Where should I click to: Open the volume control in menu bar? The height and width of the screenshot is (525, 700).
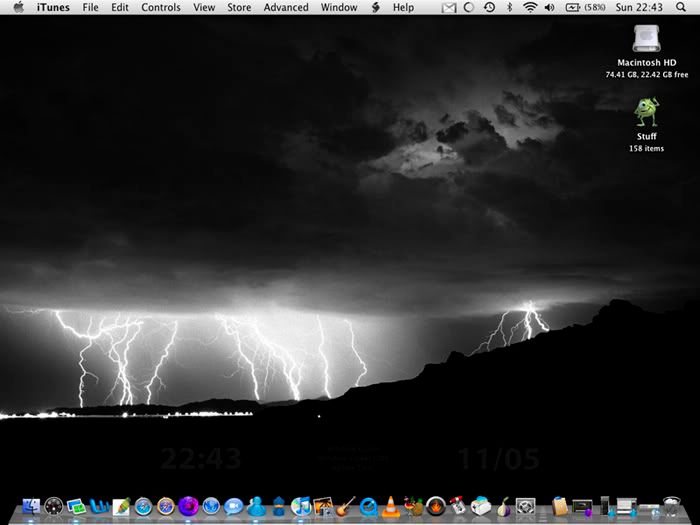pyautogui.click(x=549, y=8)
